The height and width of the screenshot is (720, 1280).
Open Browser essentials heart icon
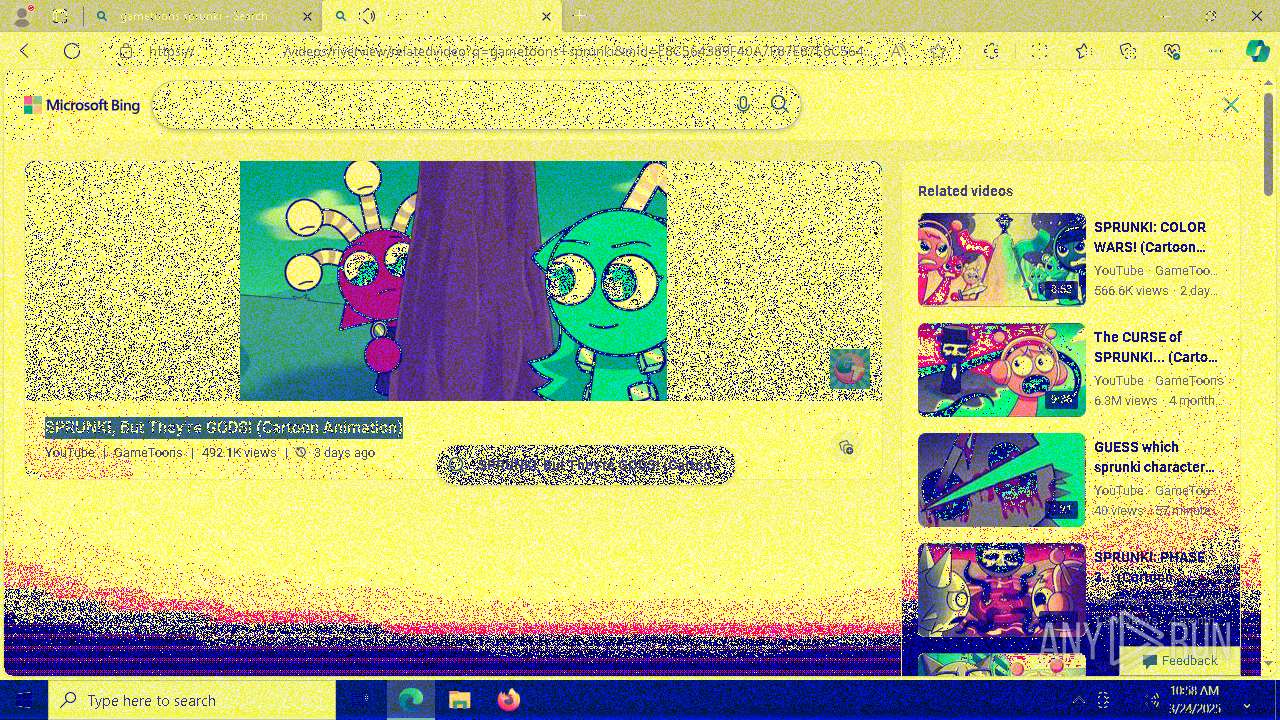pos(1172,51)
